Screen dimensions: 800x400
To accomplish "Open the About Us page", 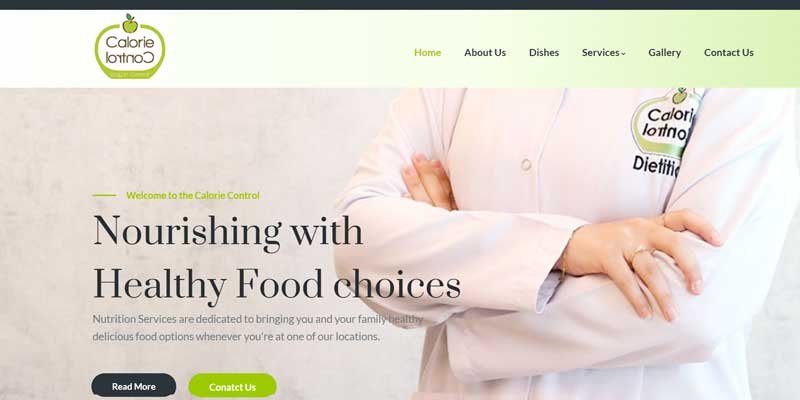I will point(485,53).
